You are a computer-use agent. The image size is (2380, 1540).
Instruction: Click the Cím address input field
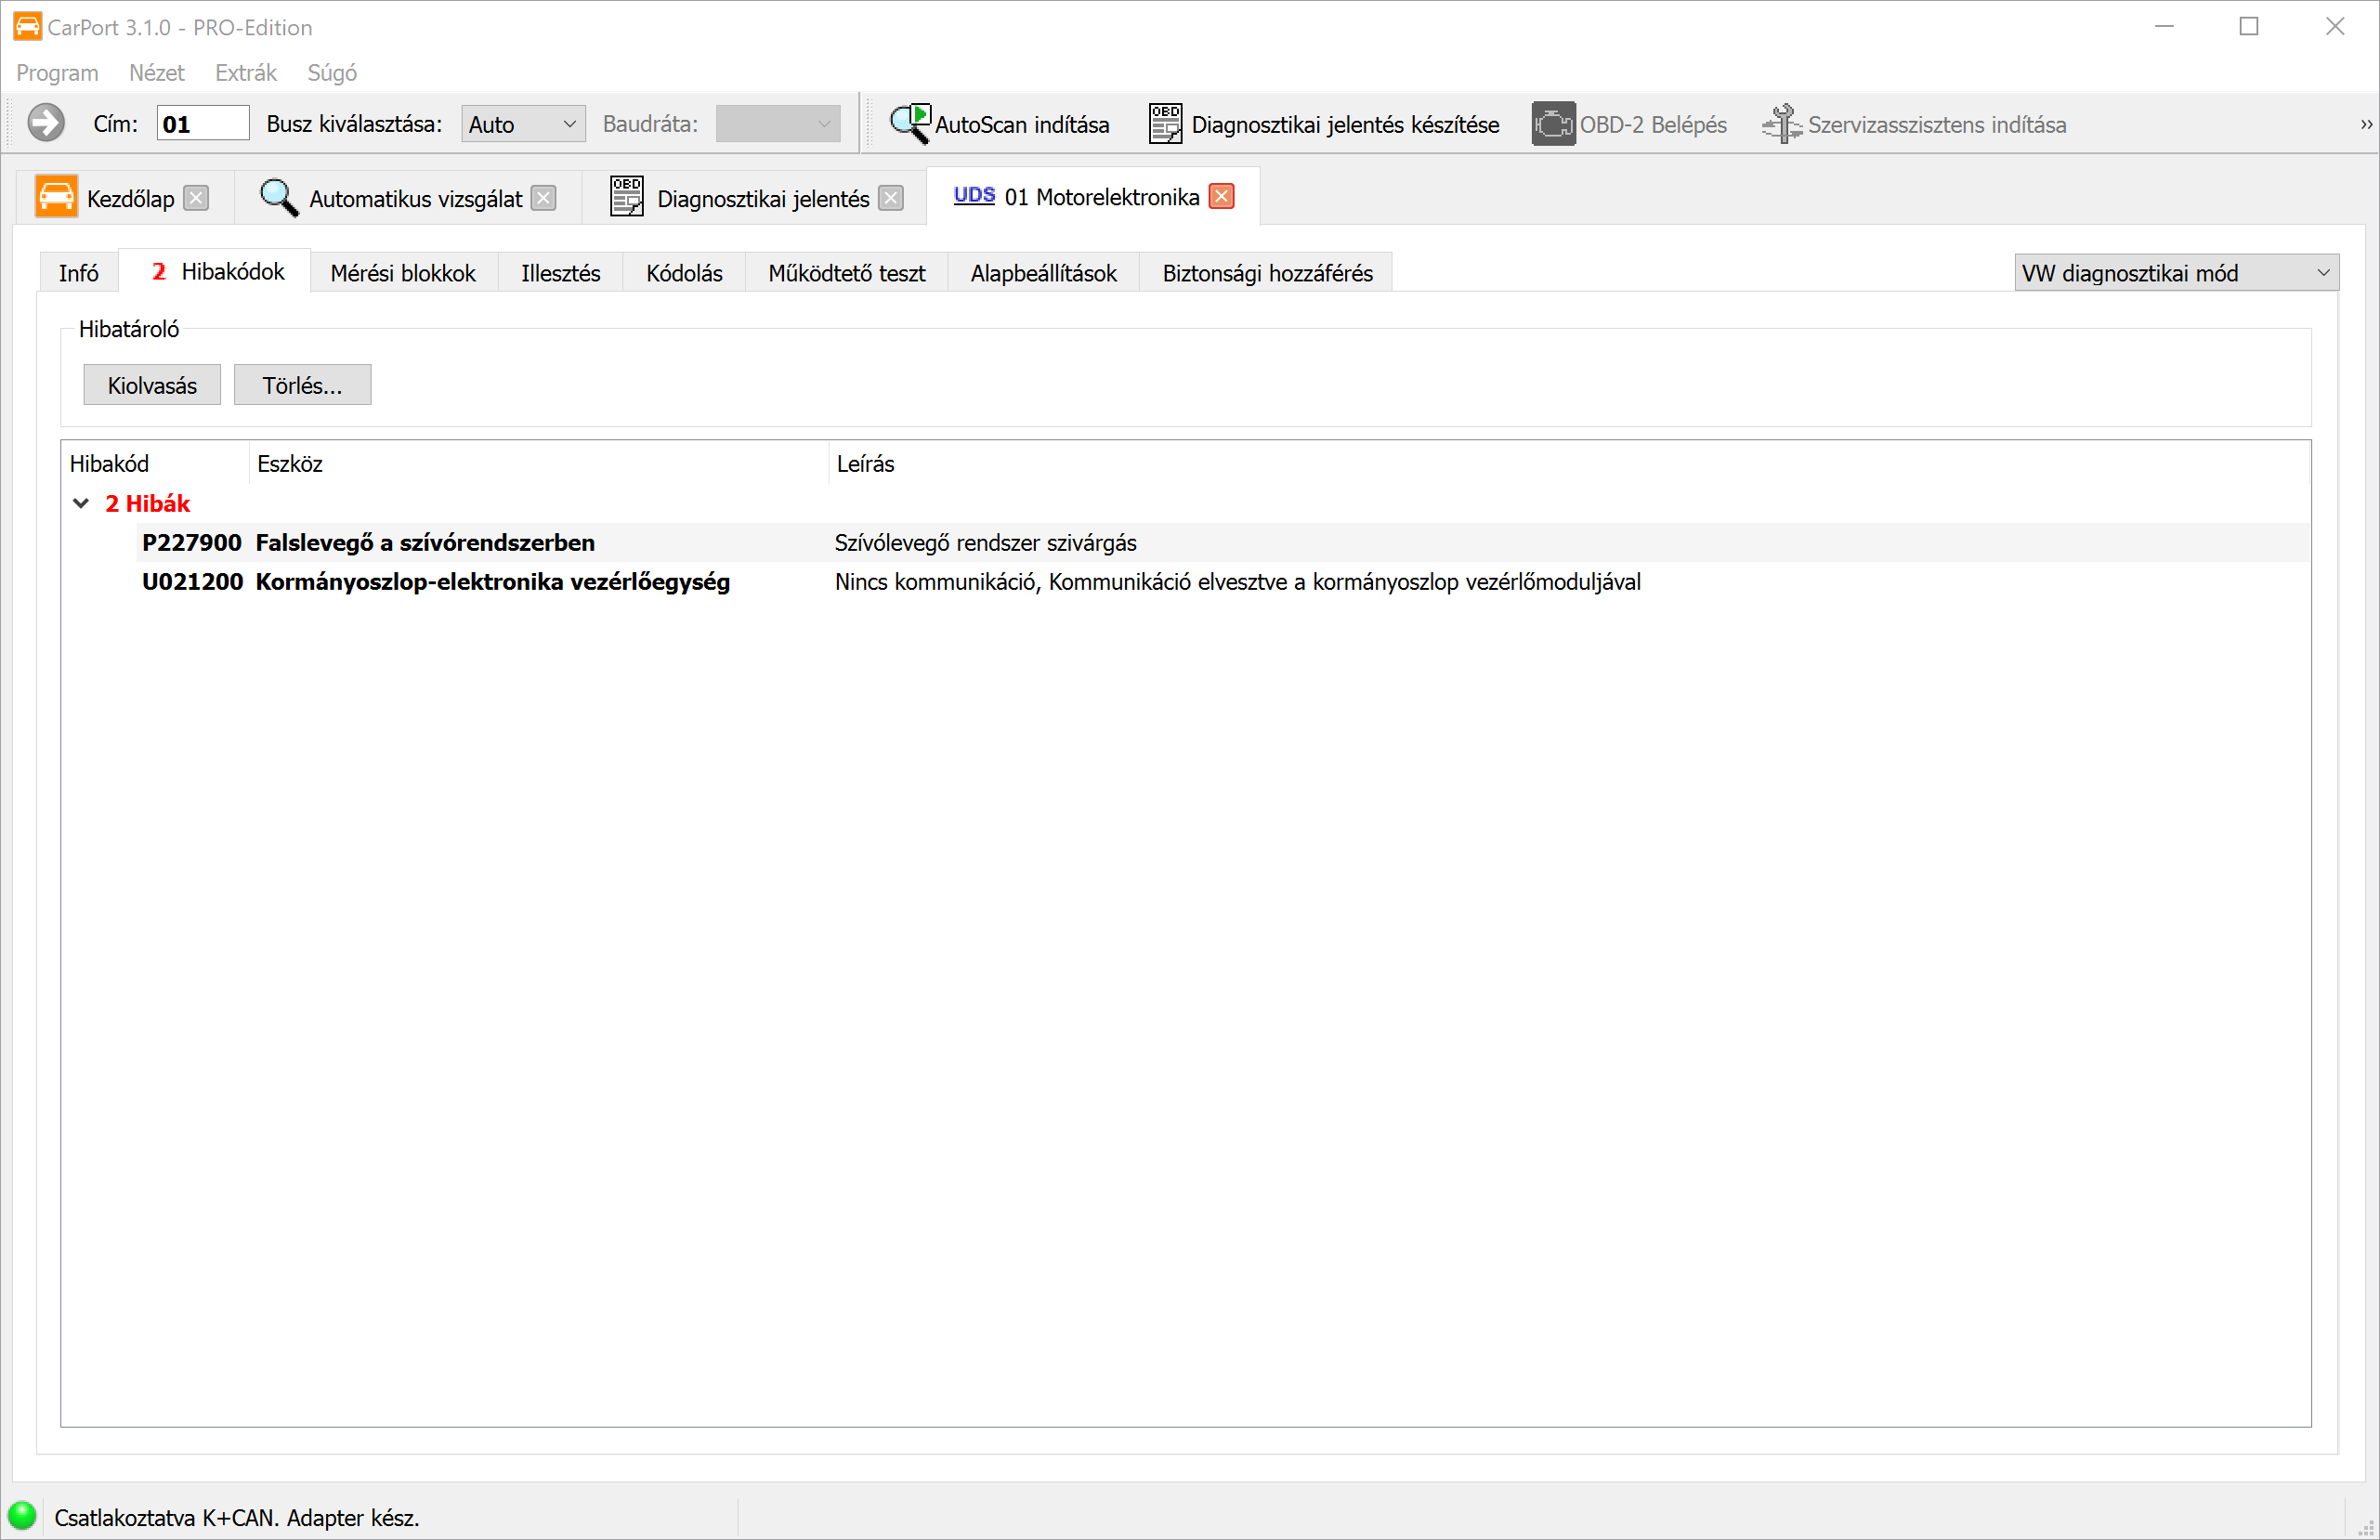[203, 124]
